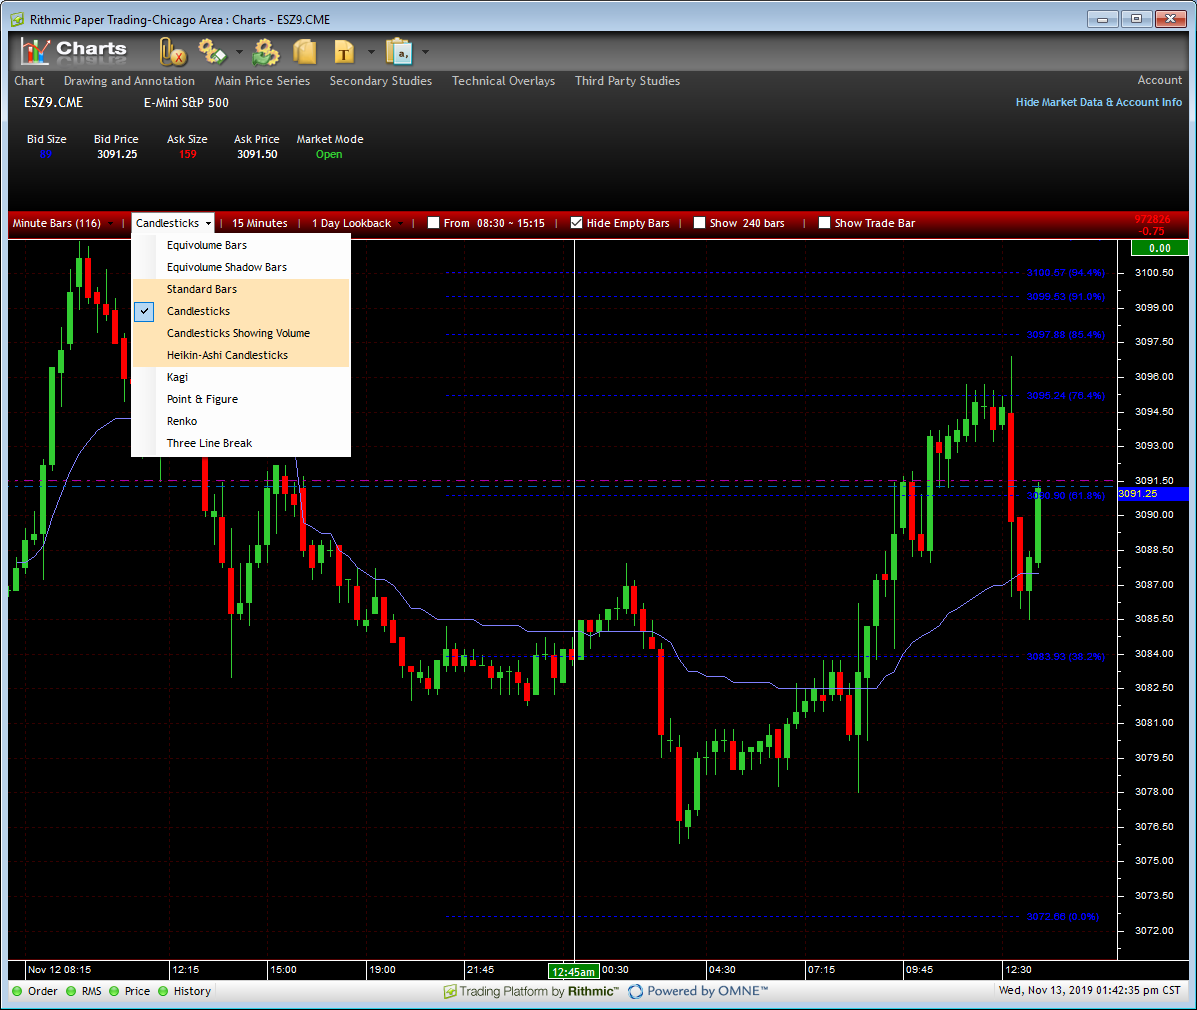Click the Charts logo icon
The width and height of the screenshot is (1197, 1010).
pos(34,51)
